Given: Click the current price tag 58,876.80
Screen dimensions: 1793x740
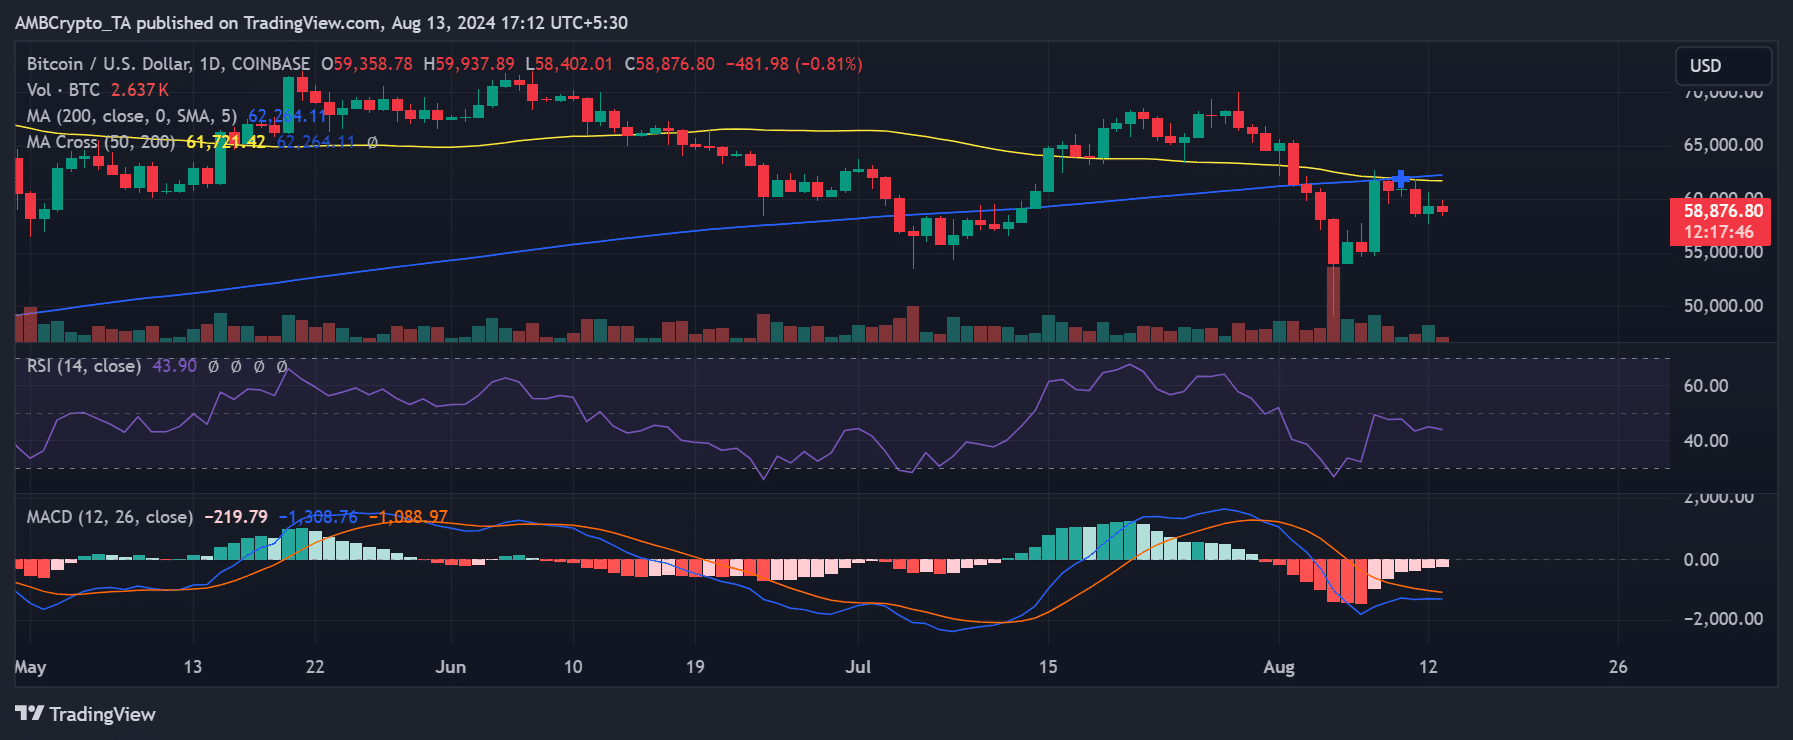Looking at the screenshot, I should coord(1723,211).
